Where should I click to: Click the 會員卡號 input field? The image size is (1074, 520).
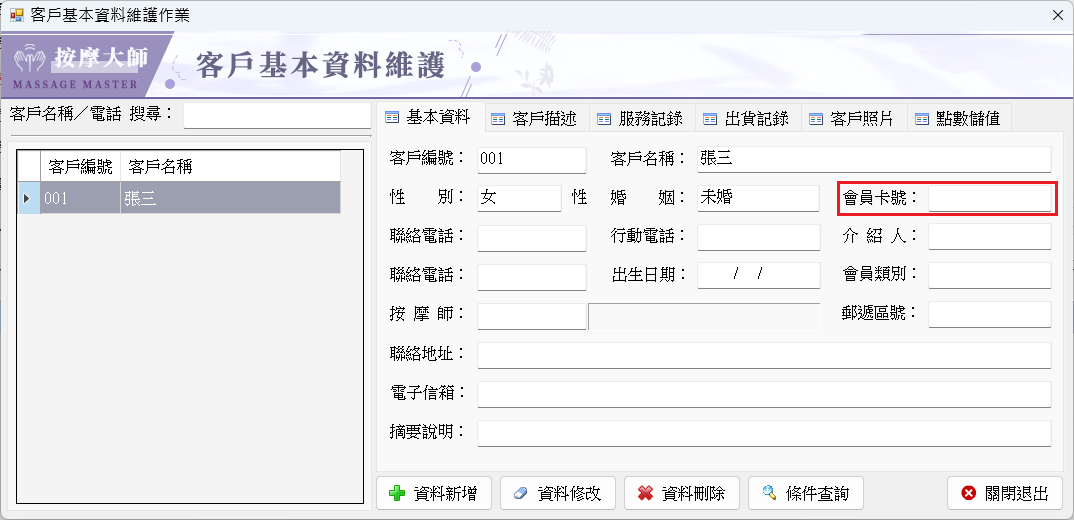[x=989, y=198]
